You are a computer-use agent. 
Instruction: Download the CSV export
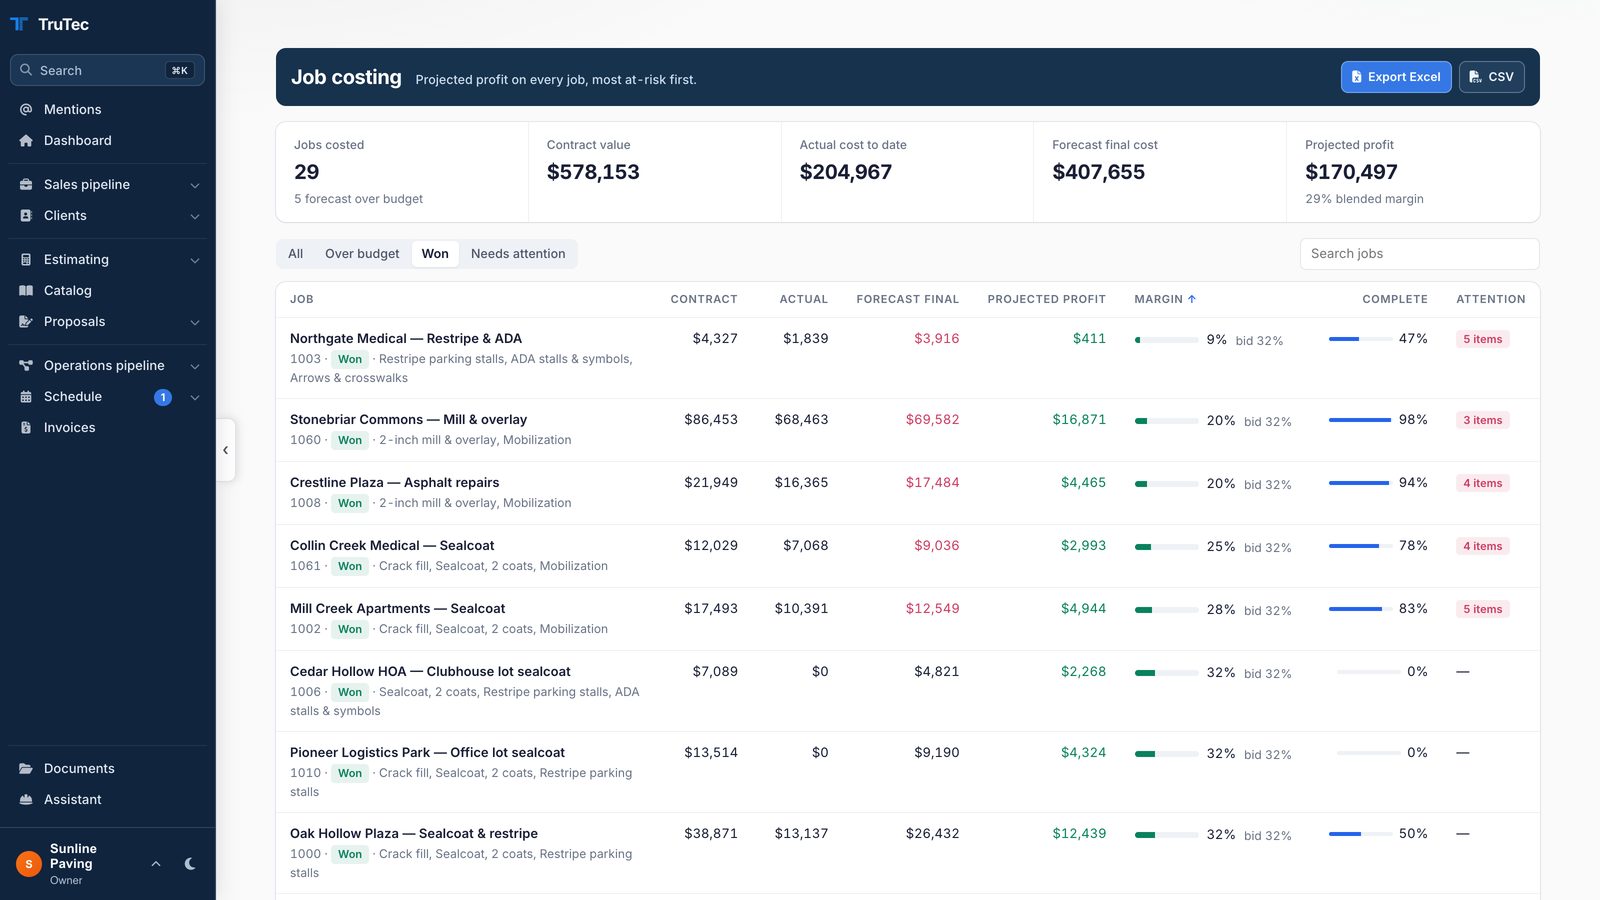(1492, 77)
